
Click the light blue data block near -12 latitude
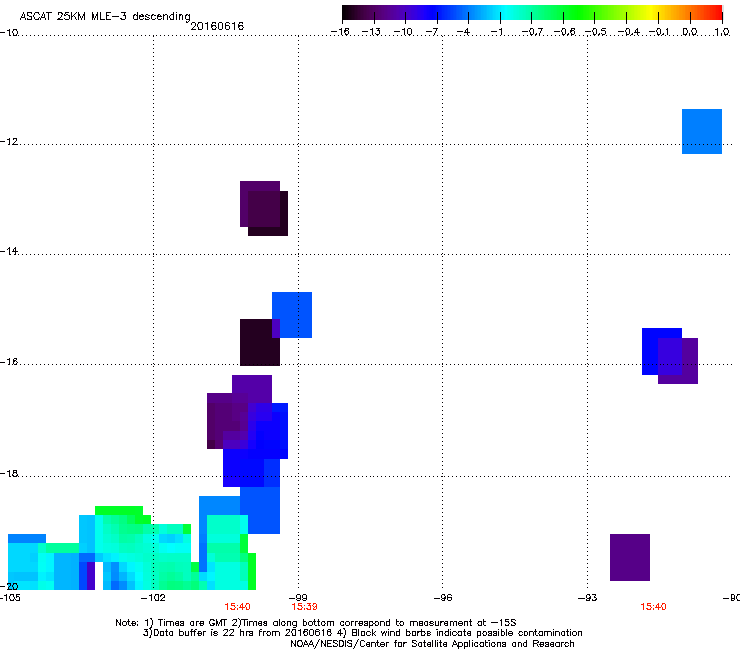coord(702,131)
